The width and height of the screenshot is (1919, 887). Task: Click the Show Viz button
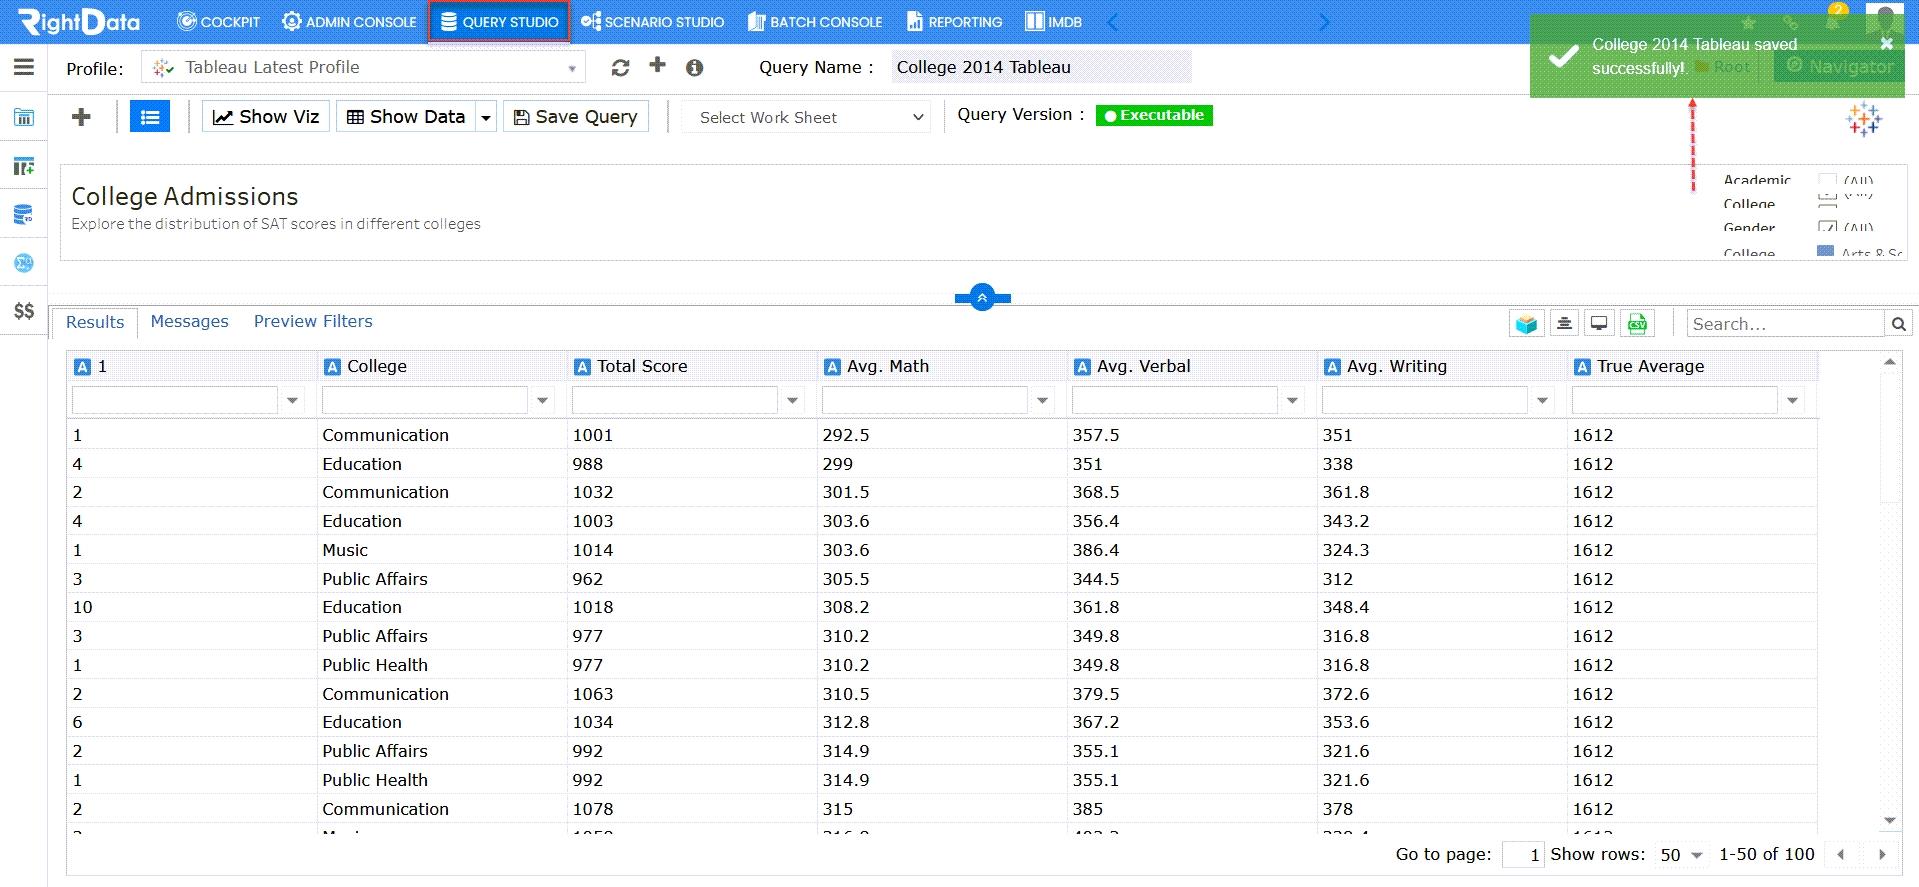coord(266,117)
